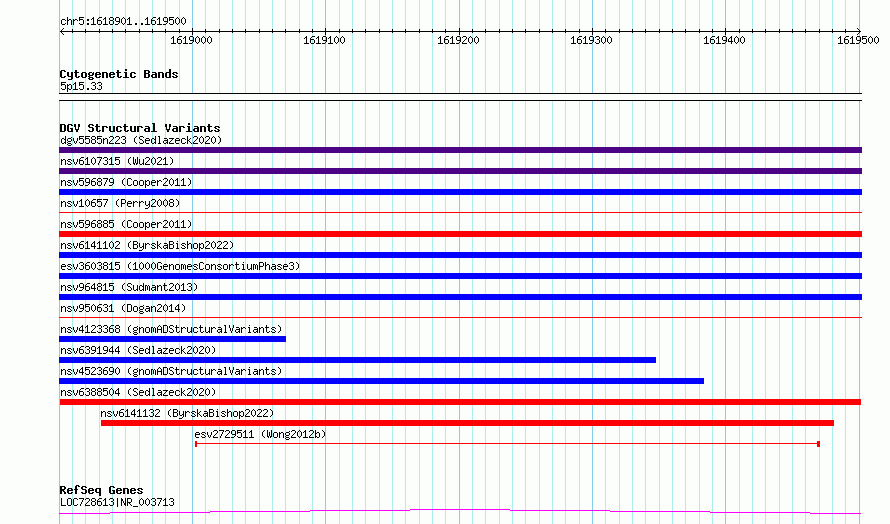Open the nsv964815 (Sudmant2013) label

point(129,287)
